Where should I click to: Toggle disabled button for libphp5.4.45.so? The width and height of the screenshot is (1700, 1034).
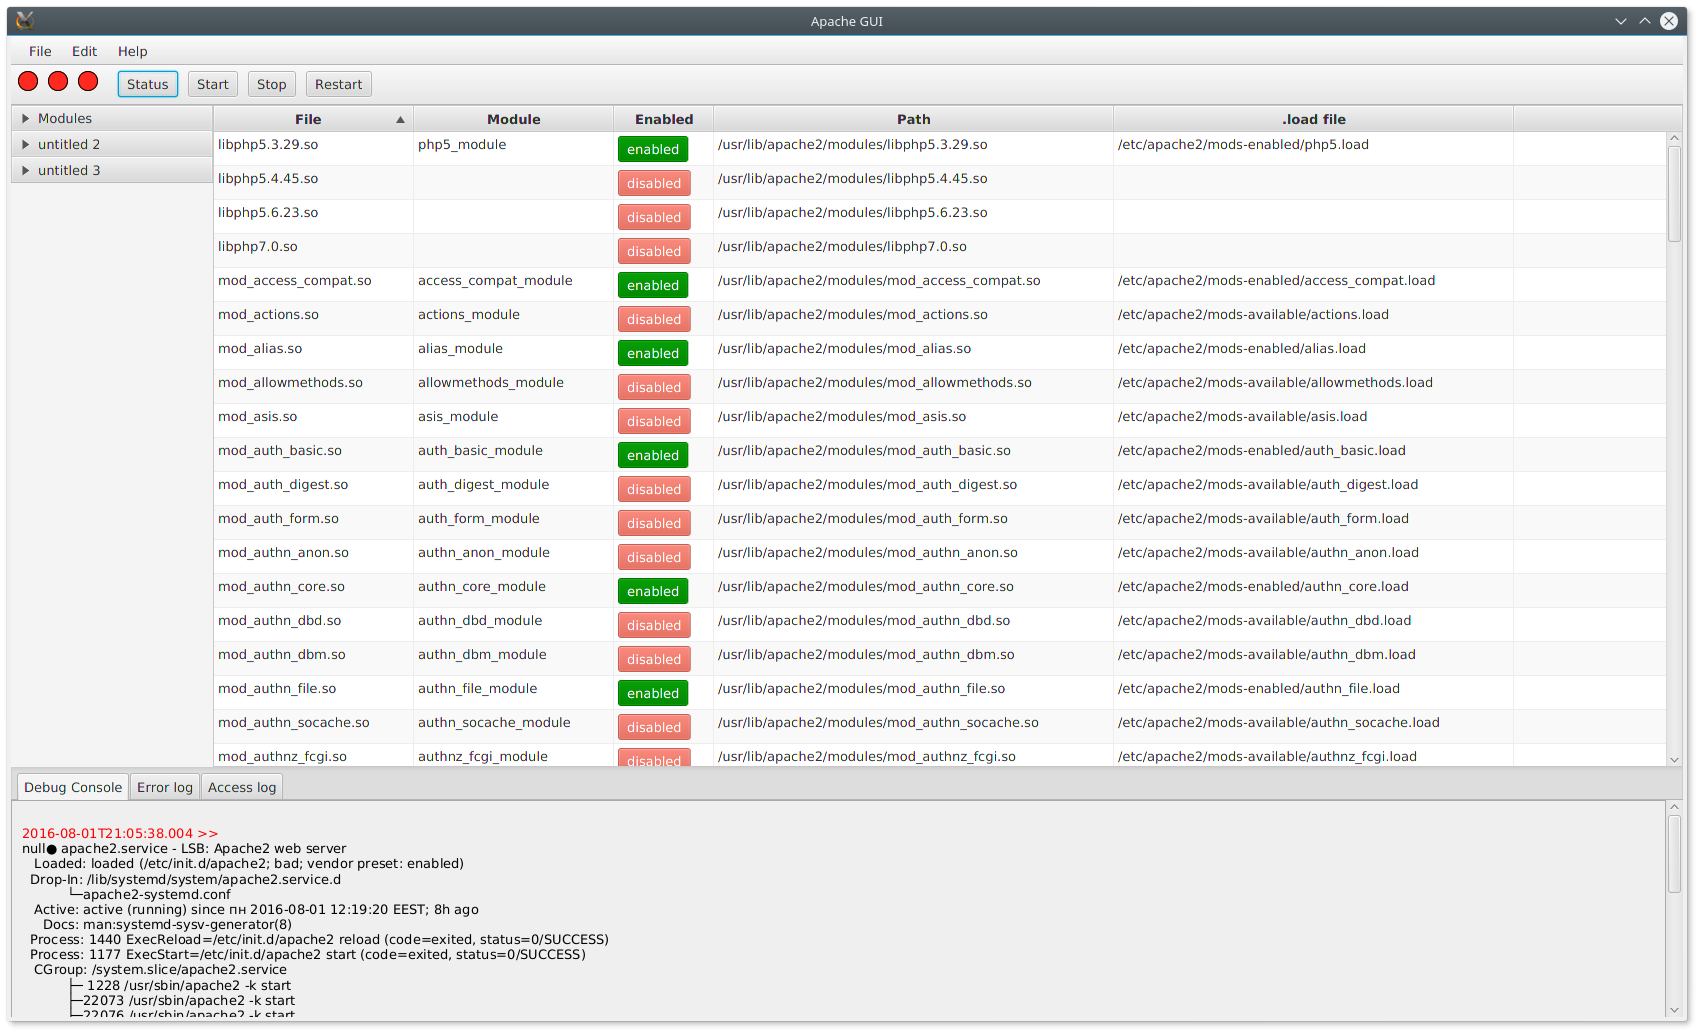pos(654,183)
